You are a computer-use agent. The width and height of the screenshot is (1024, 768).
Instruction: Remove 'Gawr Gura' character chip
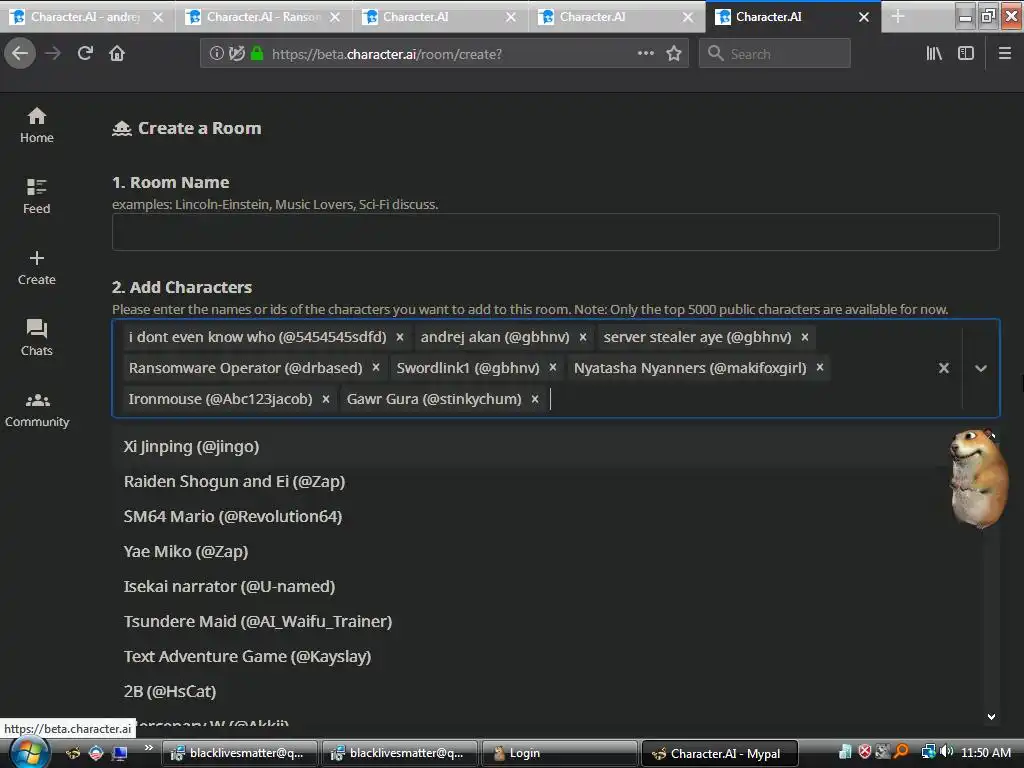click(x=534, y=399)
